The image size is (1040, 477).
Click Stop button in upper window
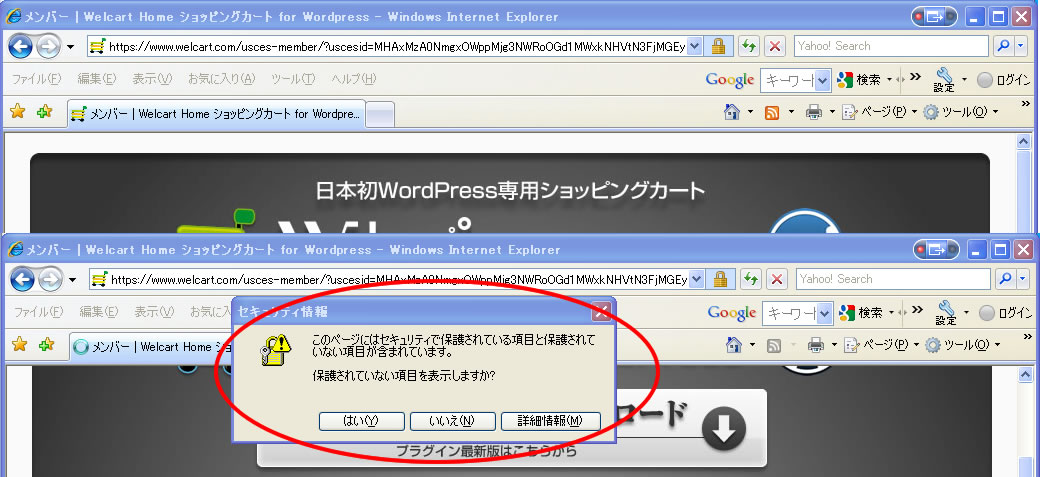[775, 46]
